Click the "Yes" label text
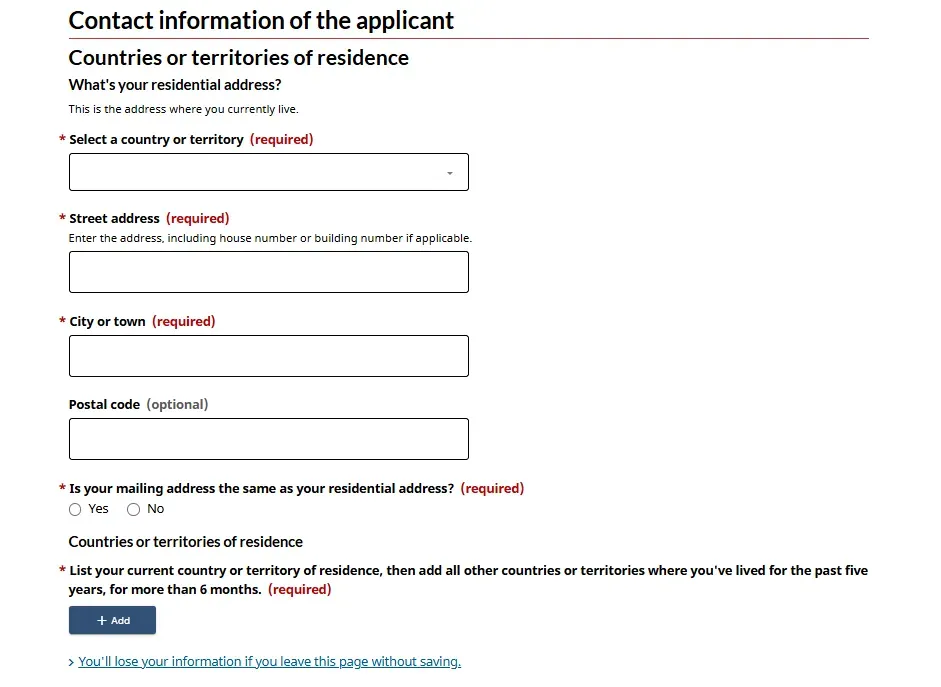941x687 pixels. 98,509
